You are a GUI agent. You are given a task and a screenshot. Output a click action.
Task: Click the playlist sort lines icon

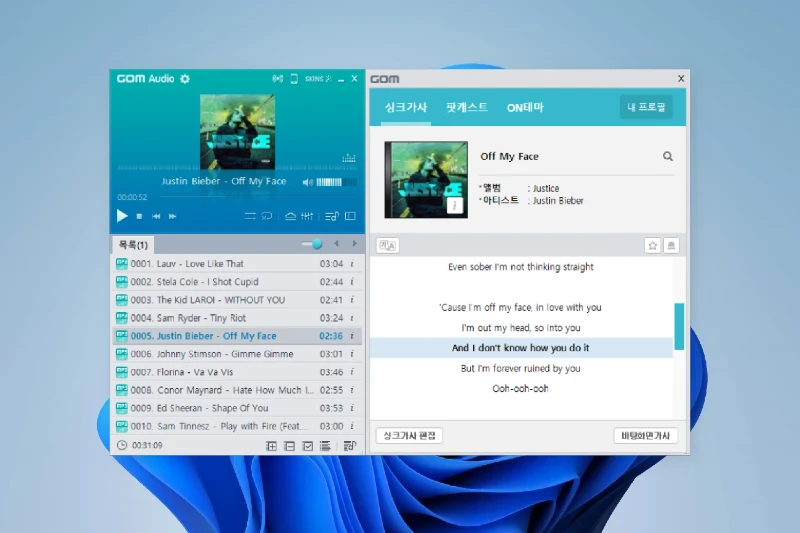325,446
